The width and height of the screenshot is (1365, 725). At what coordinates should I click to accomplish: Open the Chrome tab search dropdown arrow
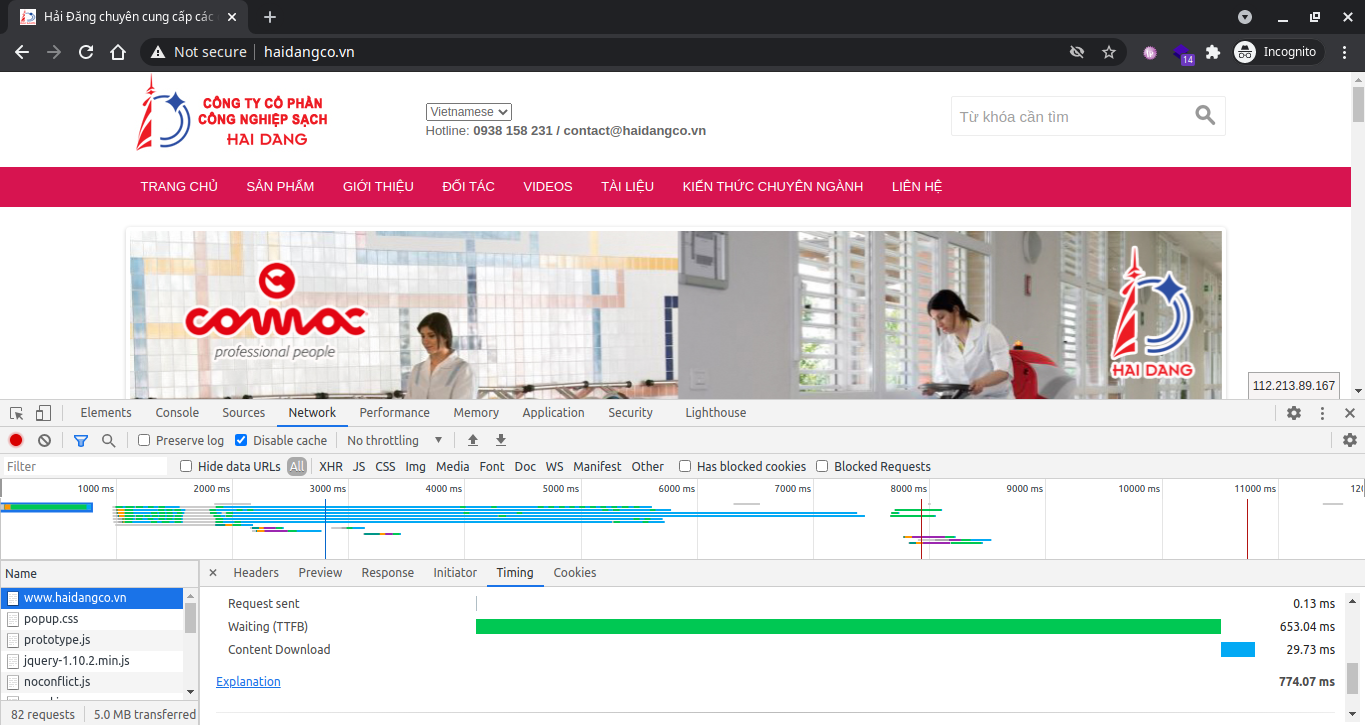coord(1245,17)
